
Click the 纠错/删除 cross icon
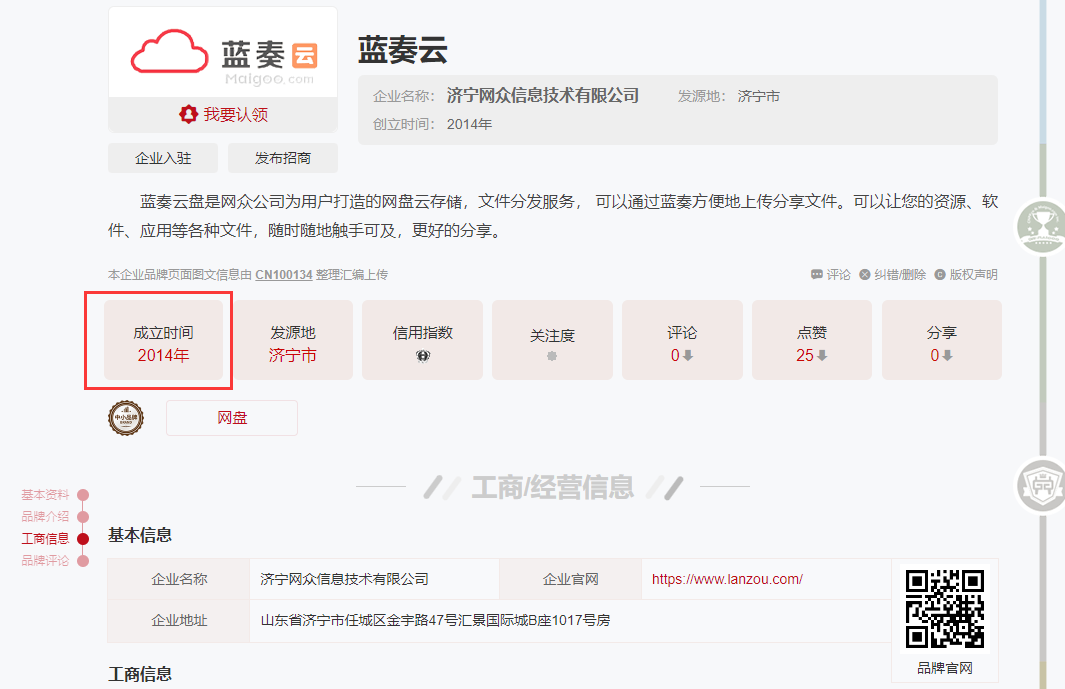[865, 275]
